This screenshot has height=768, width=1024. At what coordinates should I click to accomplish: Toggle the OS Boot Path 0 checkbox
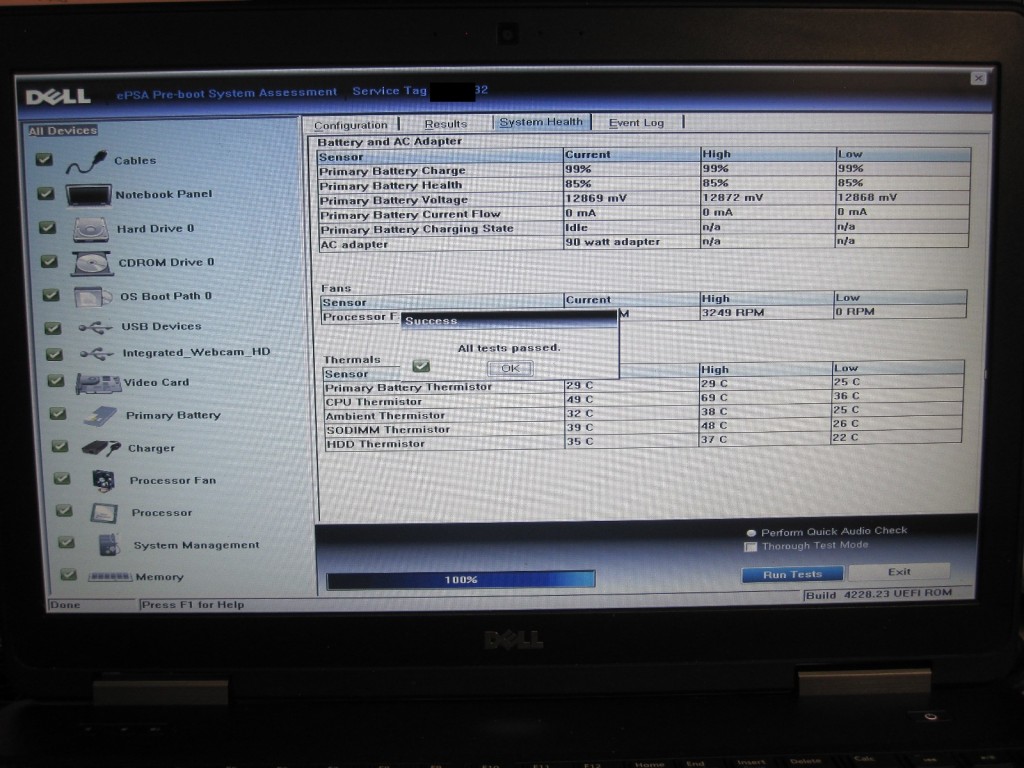(51, 295)
